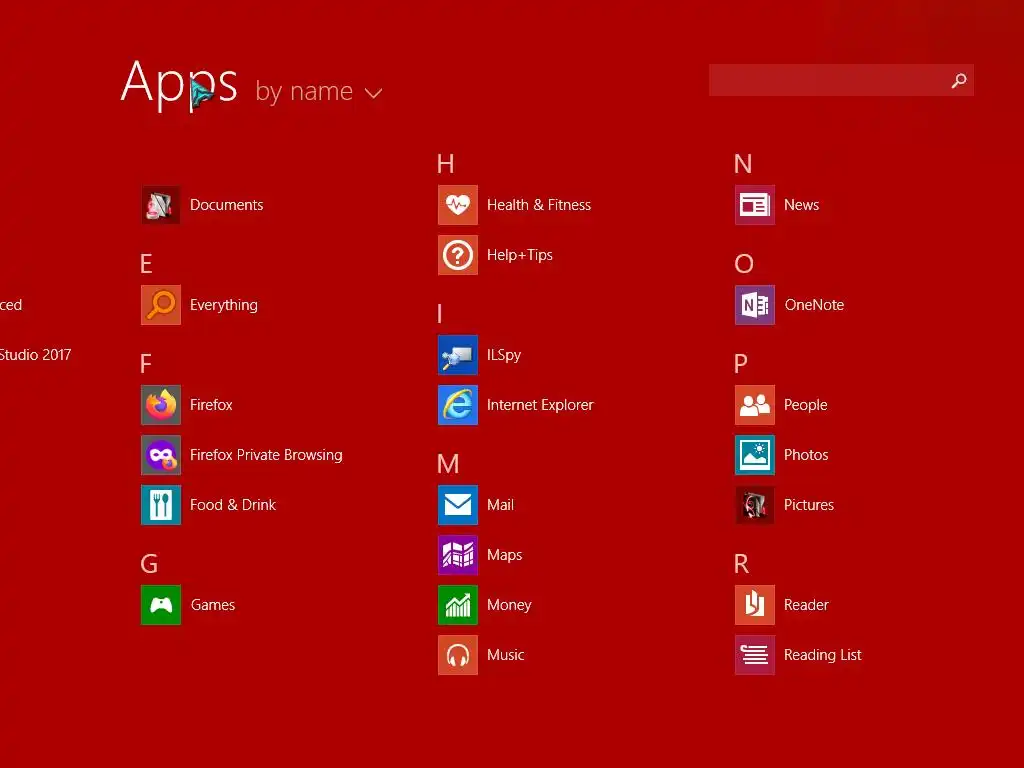
Task: Open the Help+Tips icon
Action: pos(458,255)
